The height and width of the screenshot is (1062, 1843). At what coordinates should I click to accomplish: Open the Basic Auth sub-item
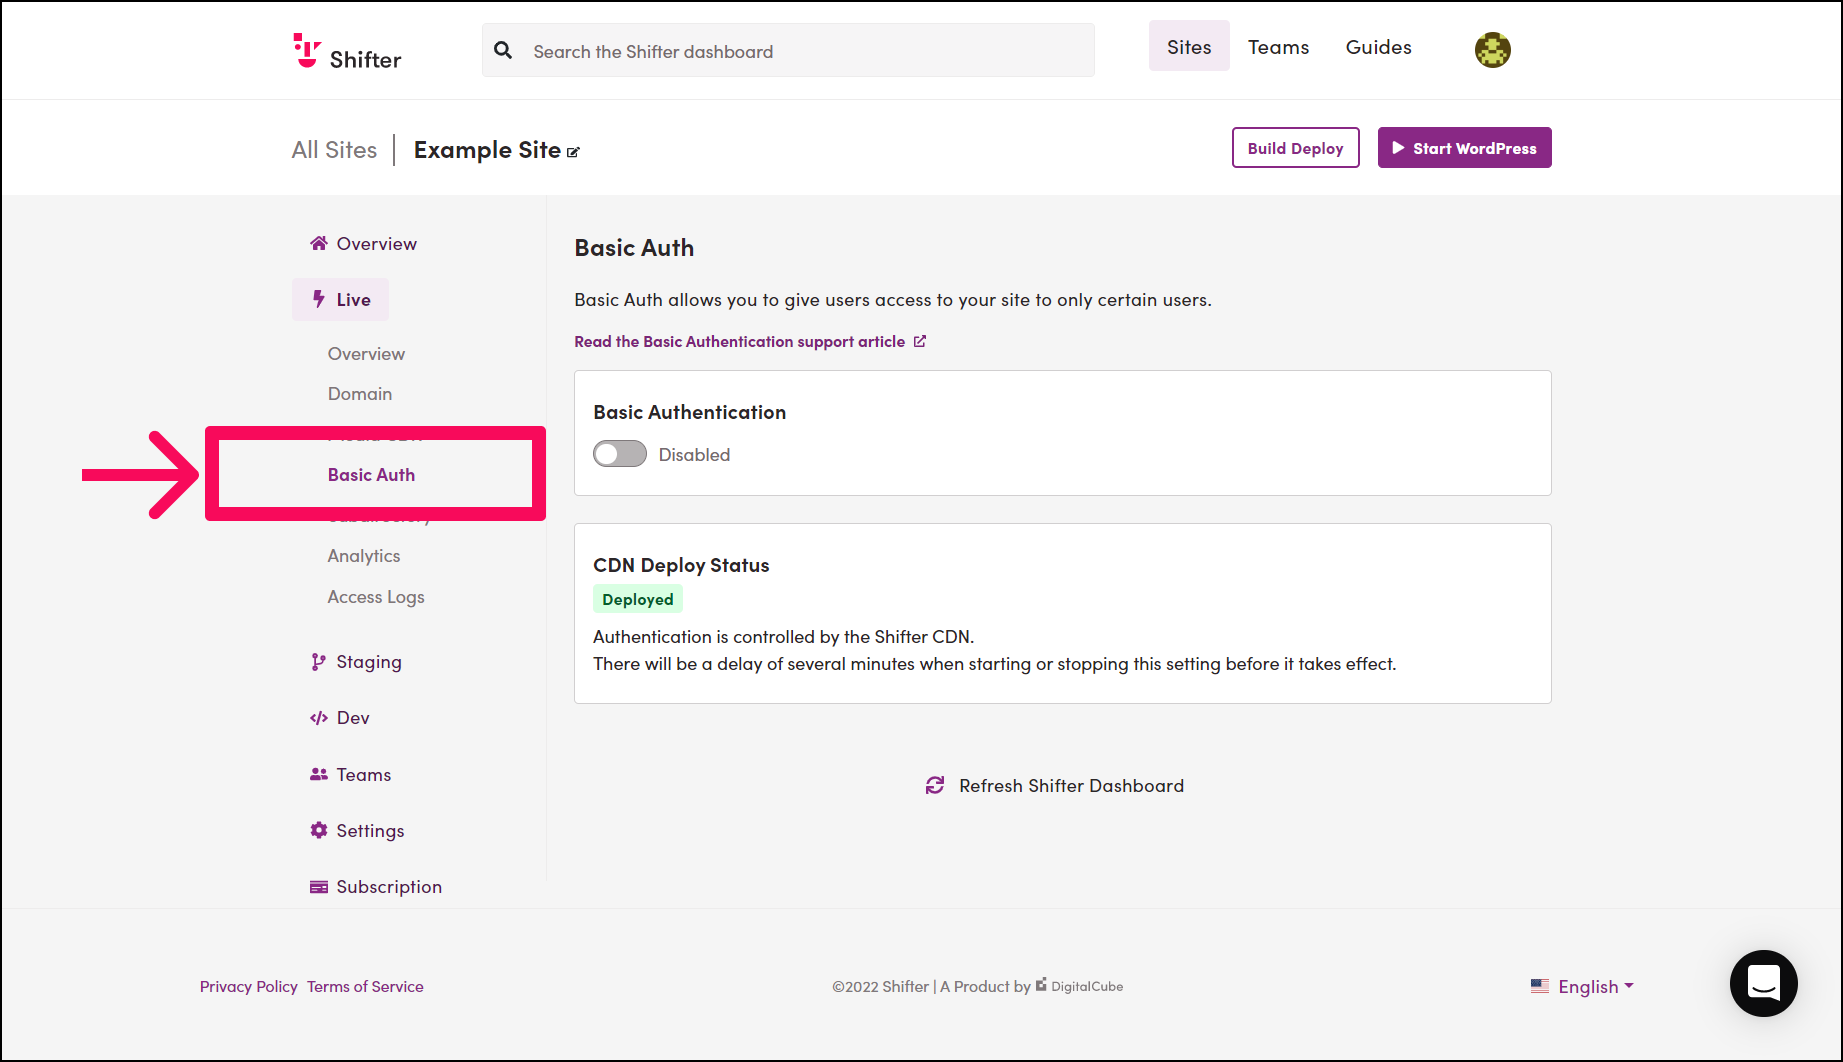pyautogui.click(x=371, y=475)
